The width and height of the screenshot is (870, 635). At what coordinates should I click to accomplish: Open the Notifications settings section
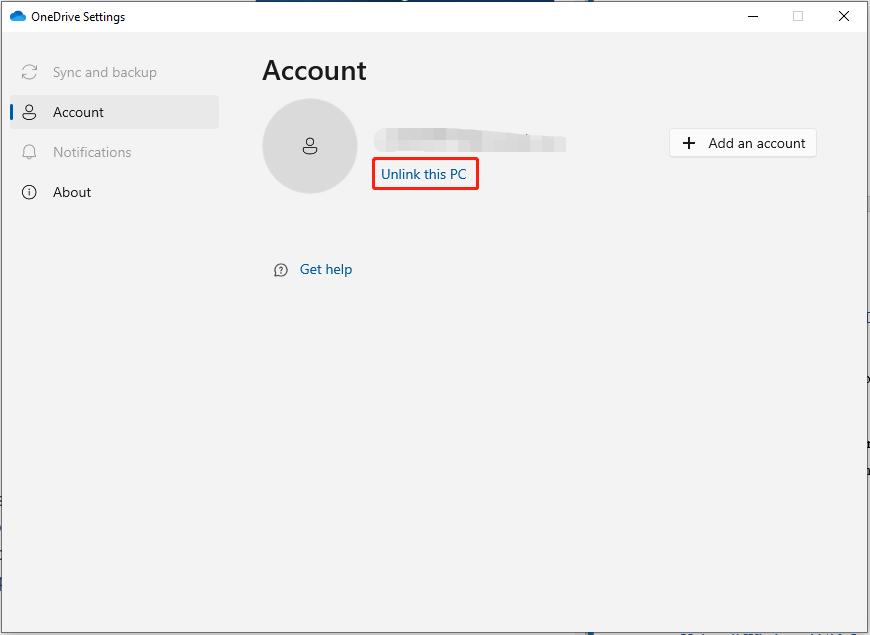point(93,152)
